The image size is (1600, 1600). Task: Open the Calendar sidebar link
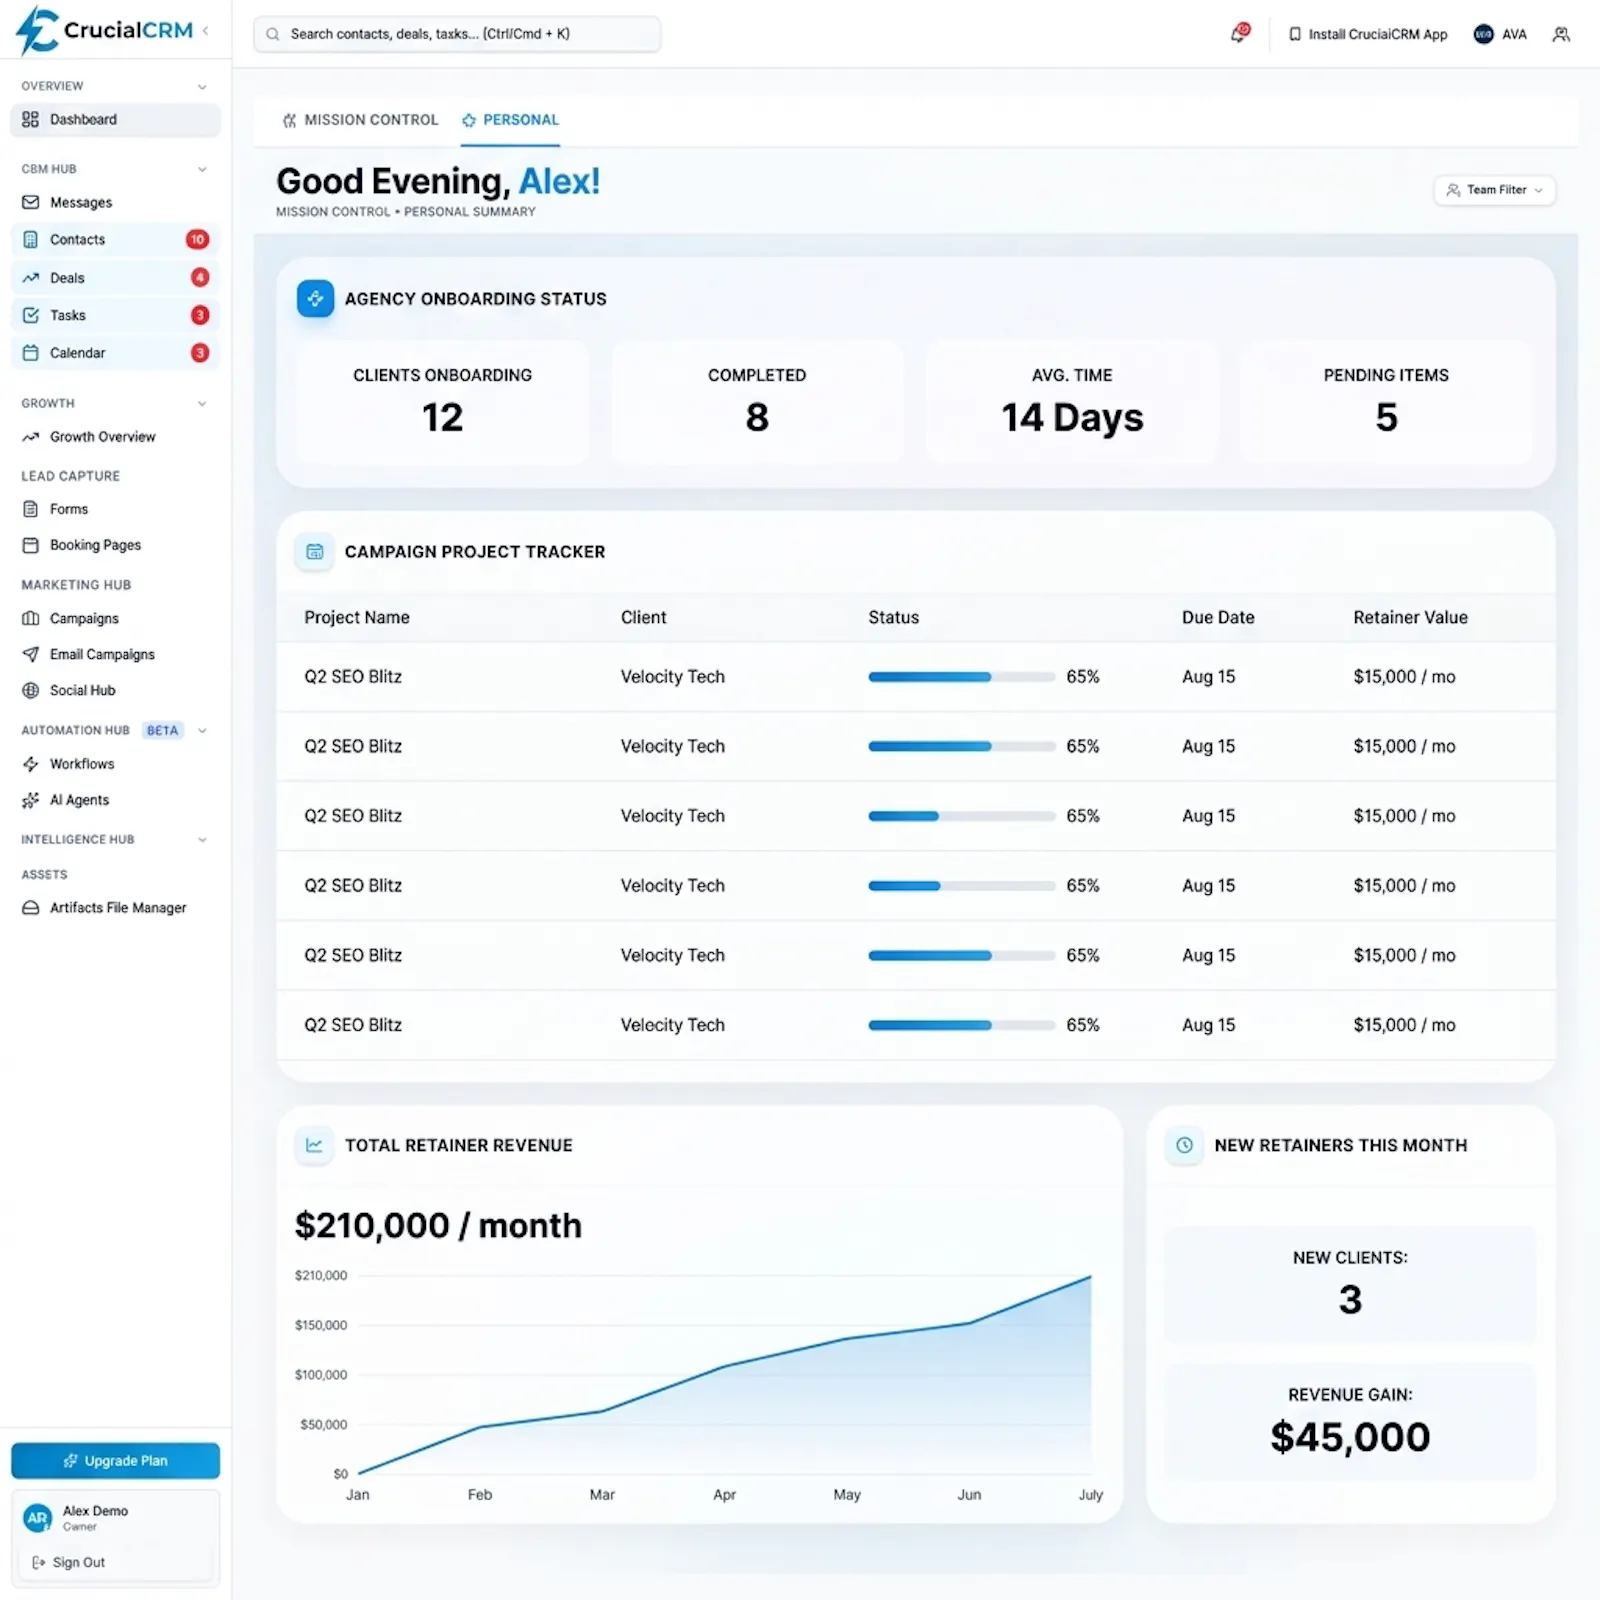[x=115, y=353]
